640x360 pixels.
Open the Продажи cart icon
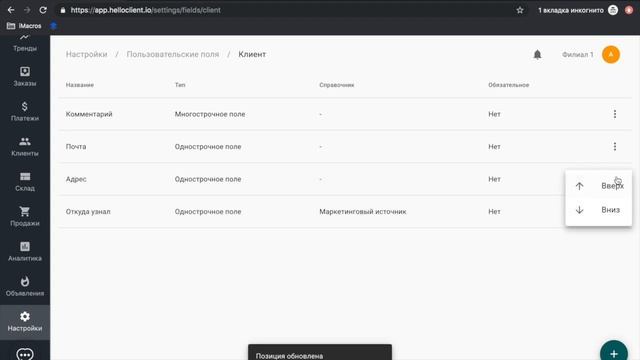25,211
